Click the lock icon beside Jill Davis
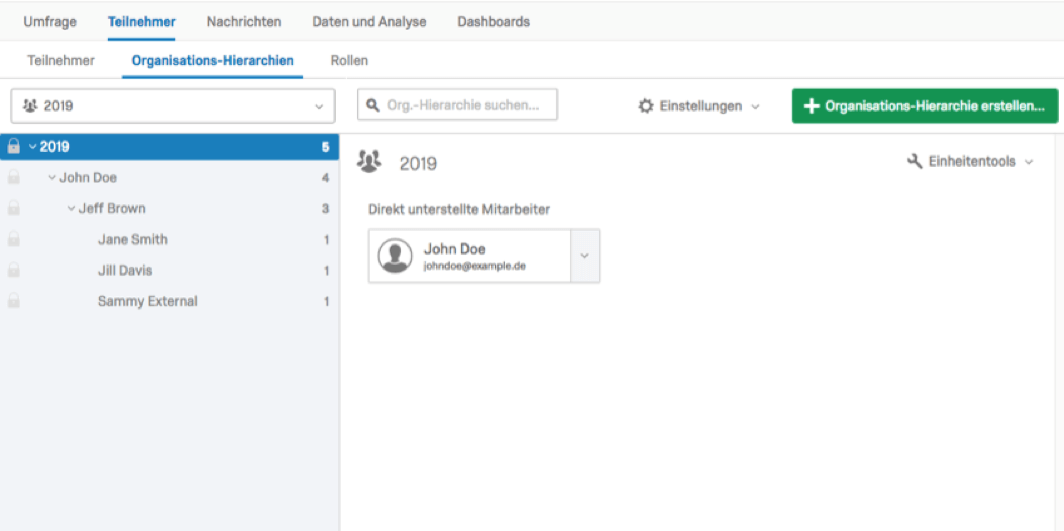Viewport: 1064px width, 531px height. tap(13, 271)
